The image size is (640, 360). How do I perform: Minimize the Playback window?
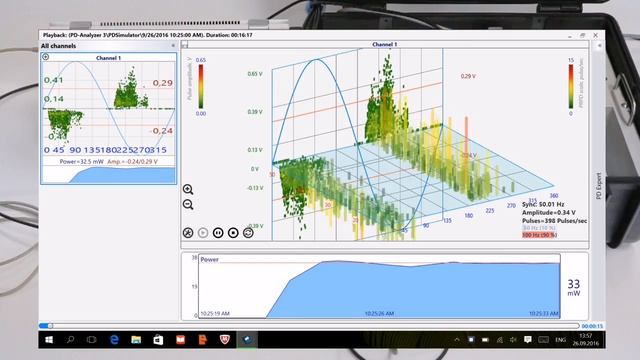click(570, 36)
